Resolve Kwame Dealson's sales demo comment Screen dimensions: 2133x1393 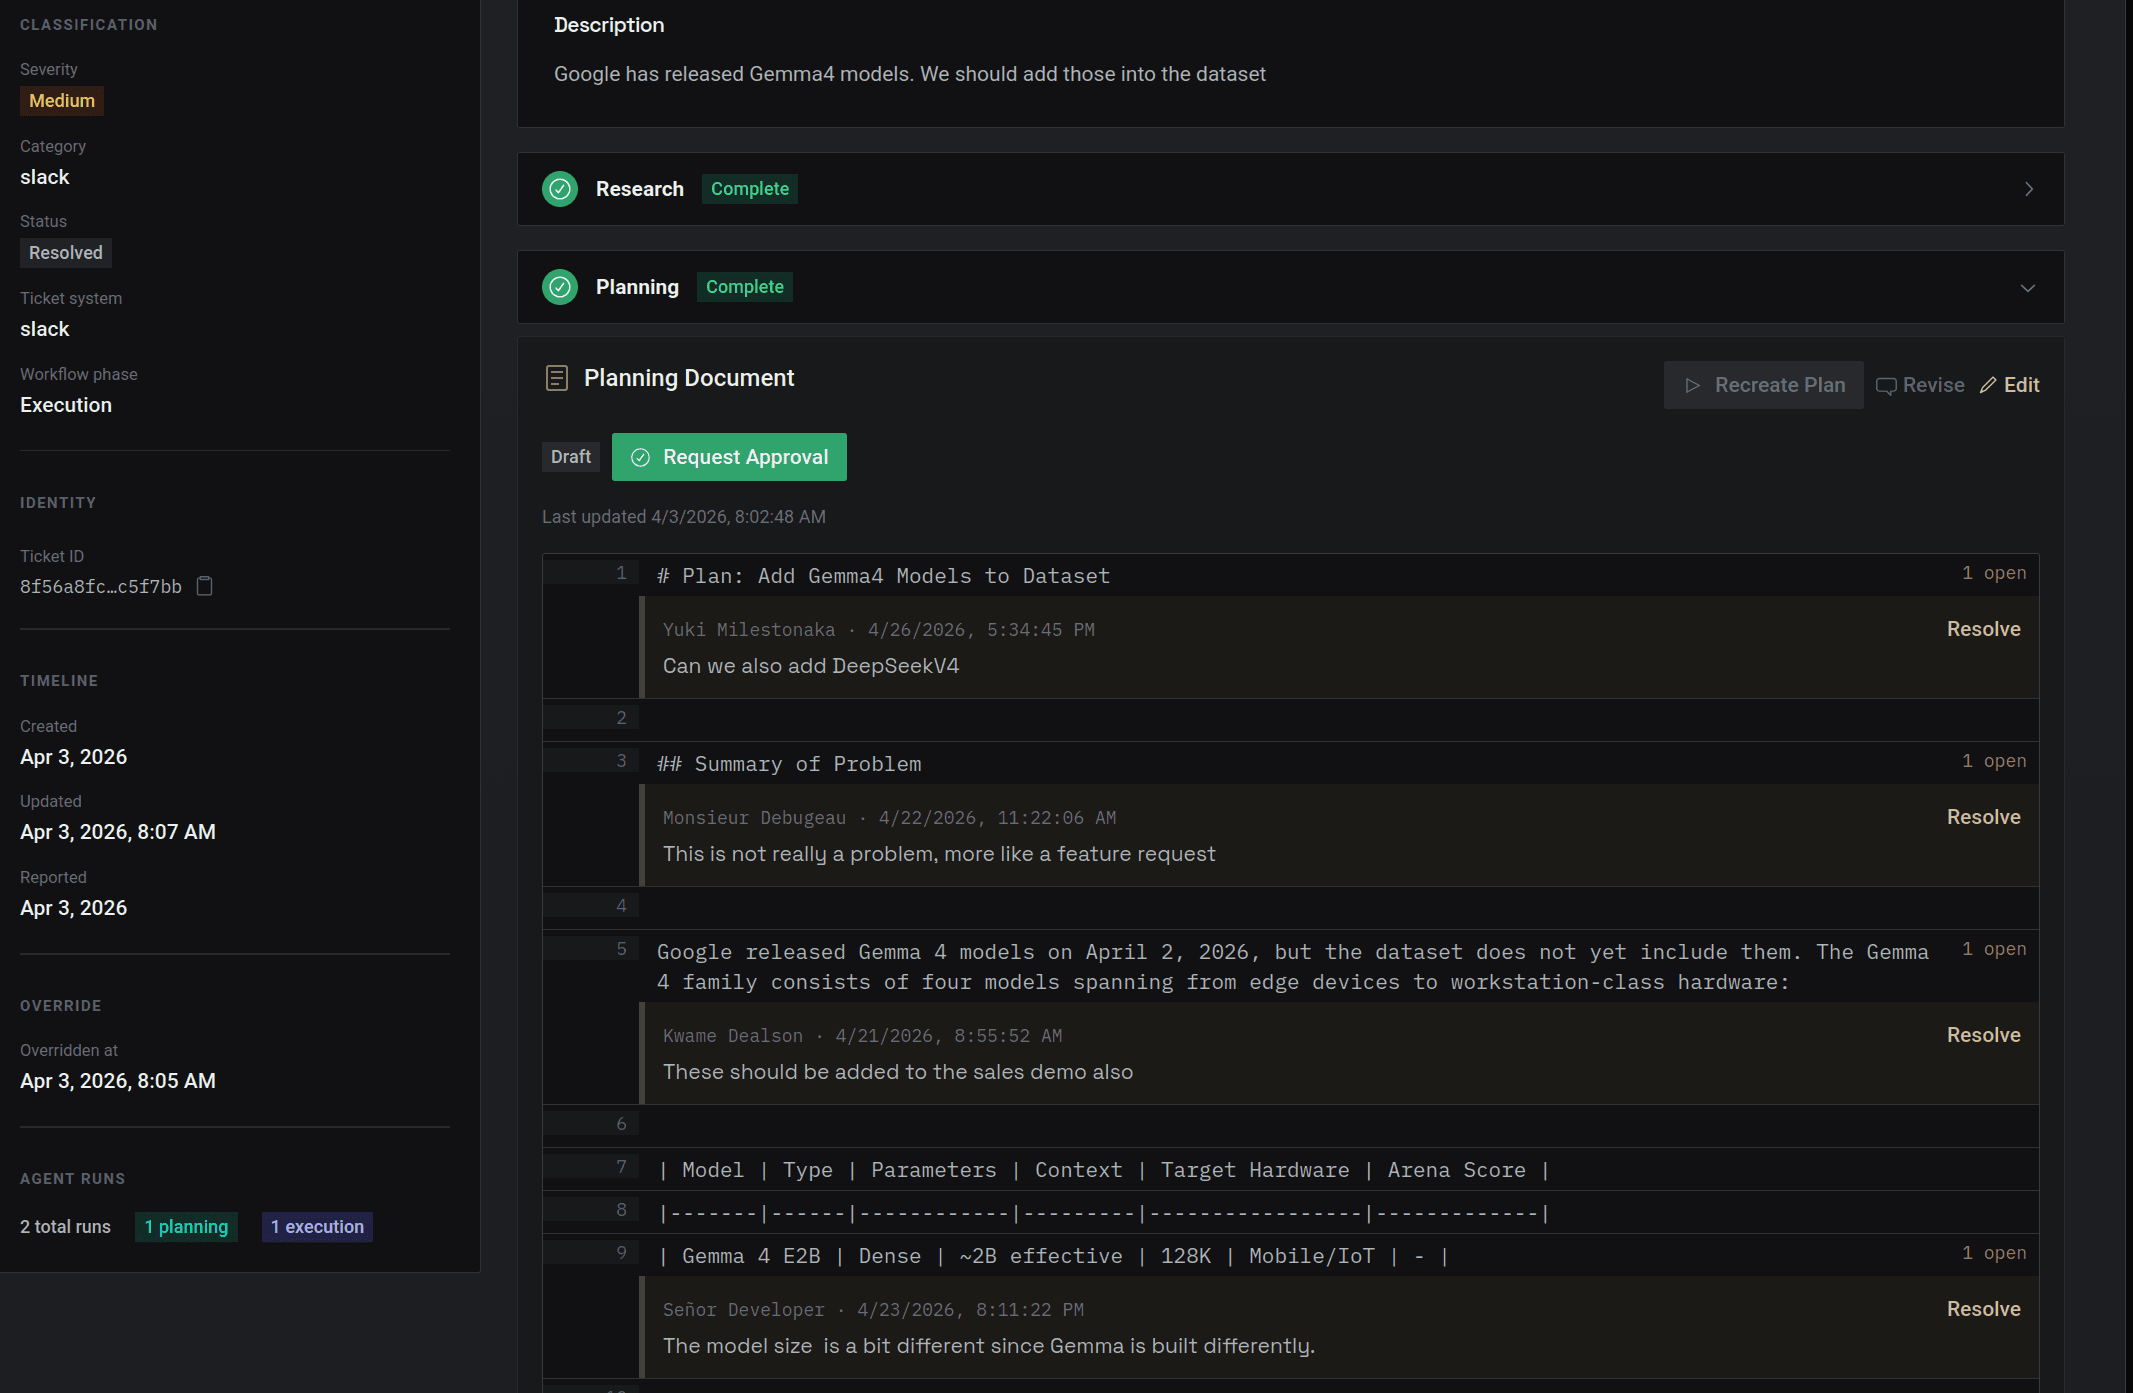[x=1983, y=1035]
